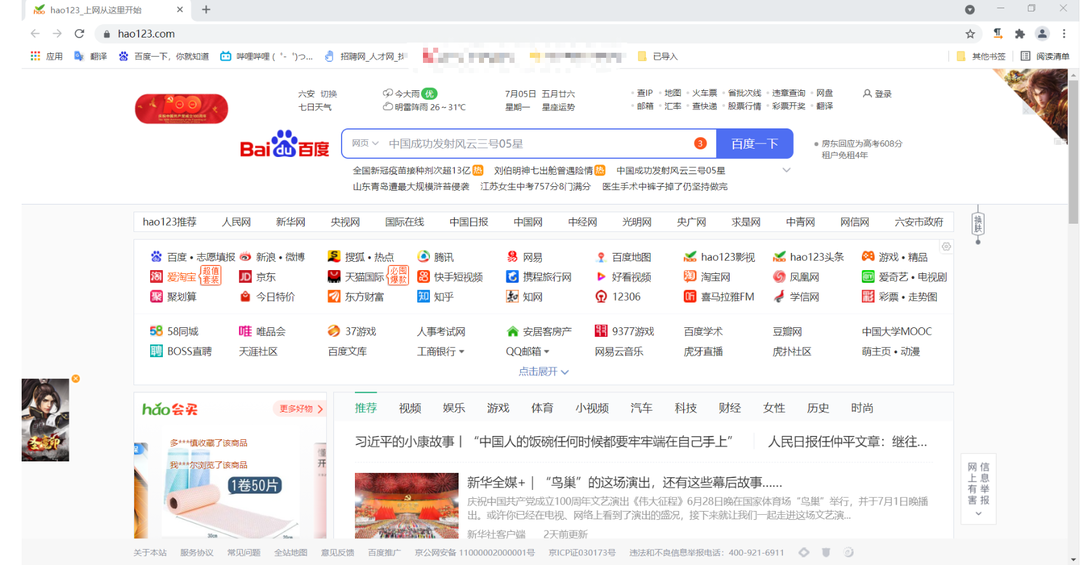The height and width of the screenshot is (565, 1080).
Task: Click 更多好物 button
Action: pyautogui.click(x=300, y=409)
